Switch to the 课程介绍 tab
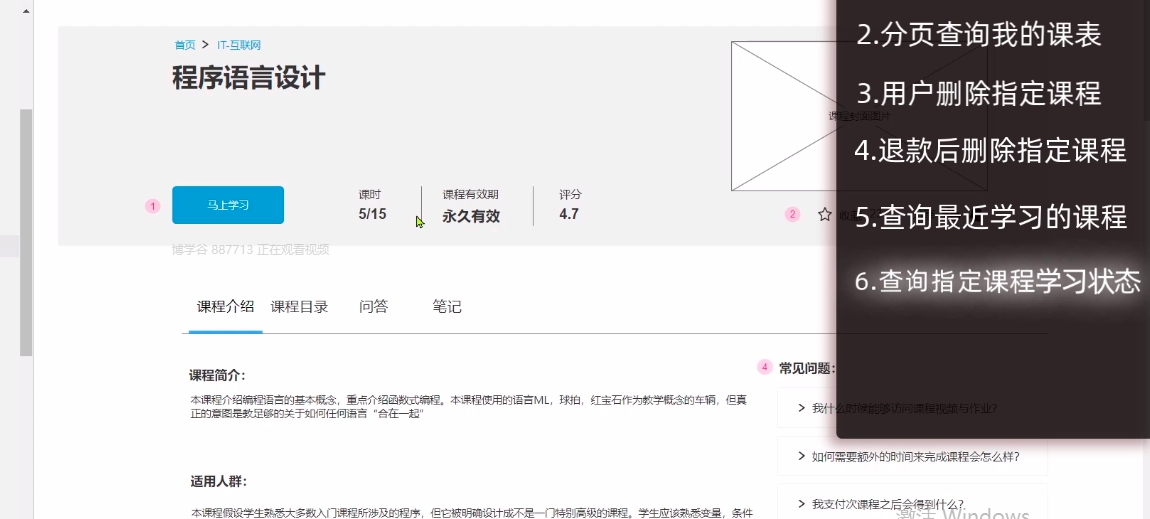The width and height of the screenshot is (1150, 519). tap(225, 306)
